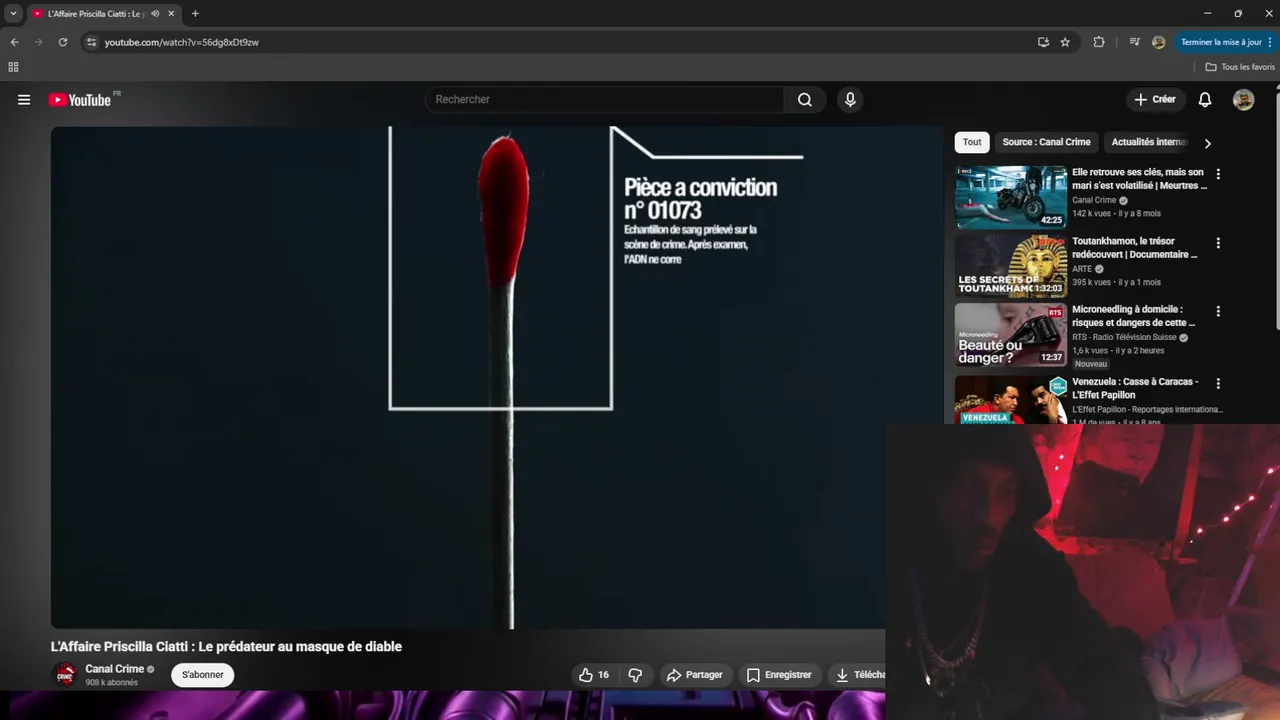Open Venezuela video thumbnail

pos(1011,399)
